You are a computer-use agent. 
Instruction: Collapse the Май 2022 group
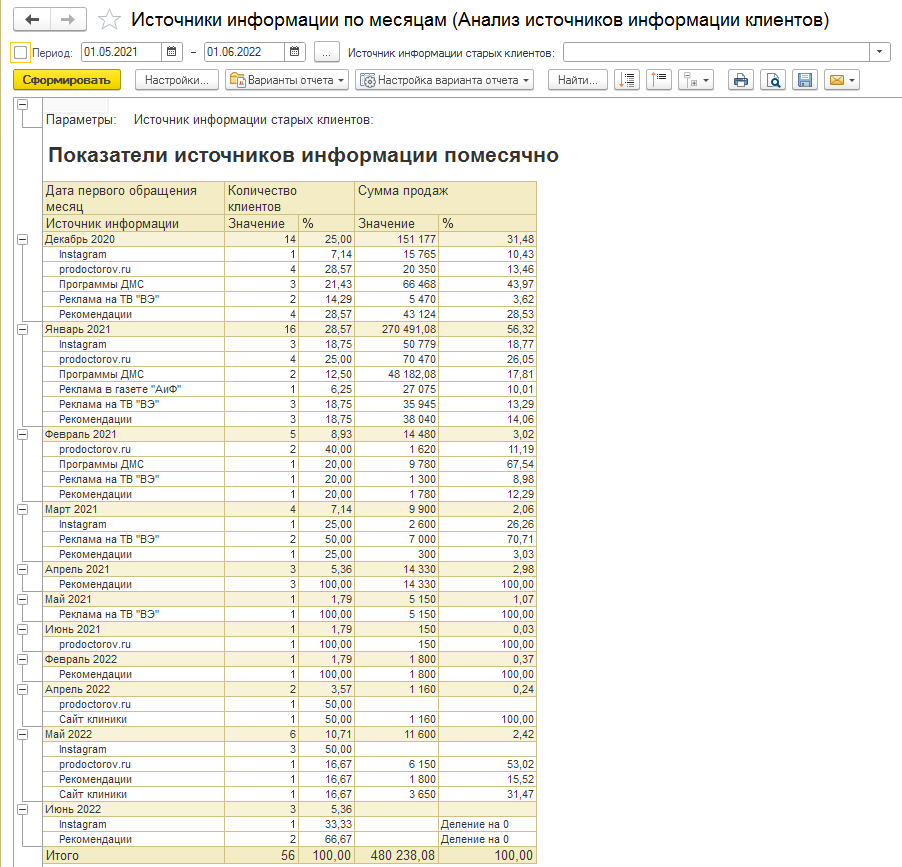coord(22,734)
